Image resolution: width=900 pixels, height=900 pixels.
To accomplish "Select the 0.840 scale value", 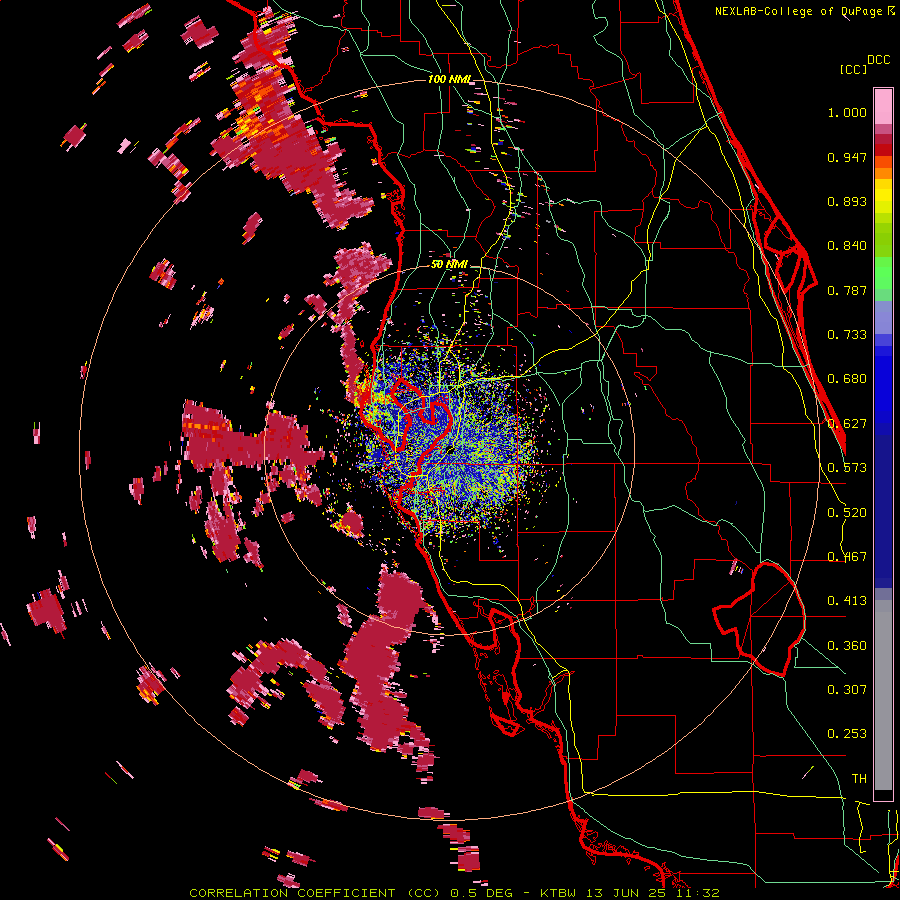I will pos(847,246).
